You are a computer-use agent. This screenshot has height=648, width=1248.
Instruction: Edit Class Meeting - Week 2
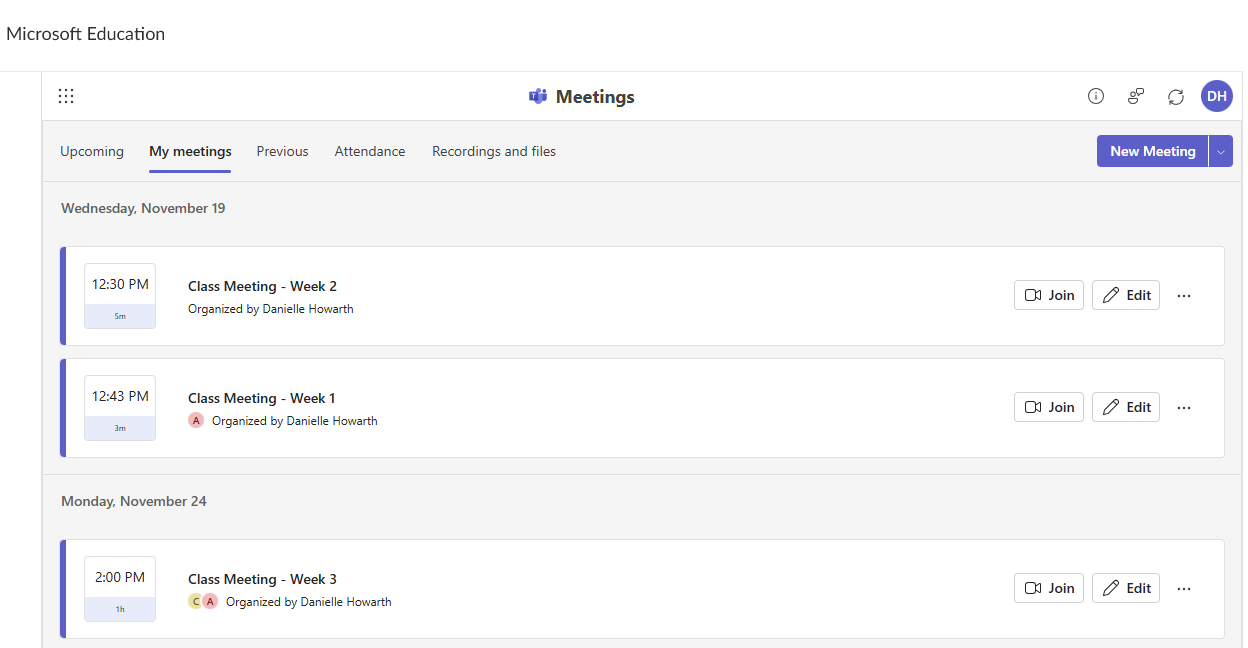(x=1126, y=295)
